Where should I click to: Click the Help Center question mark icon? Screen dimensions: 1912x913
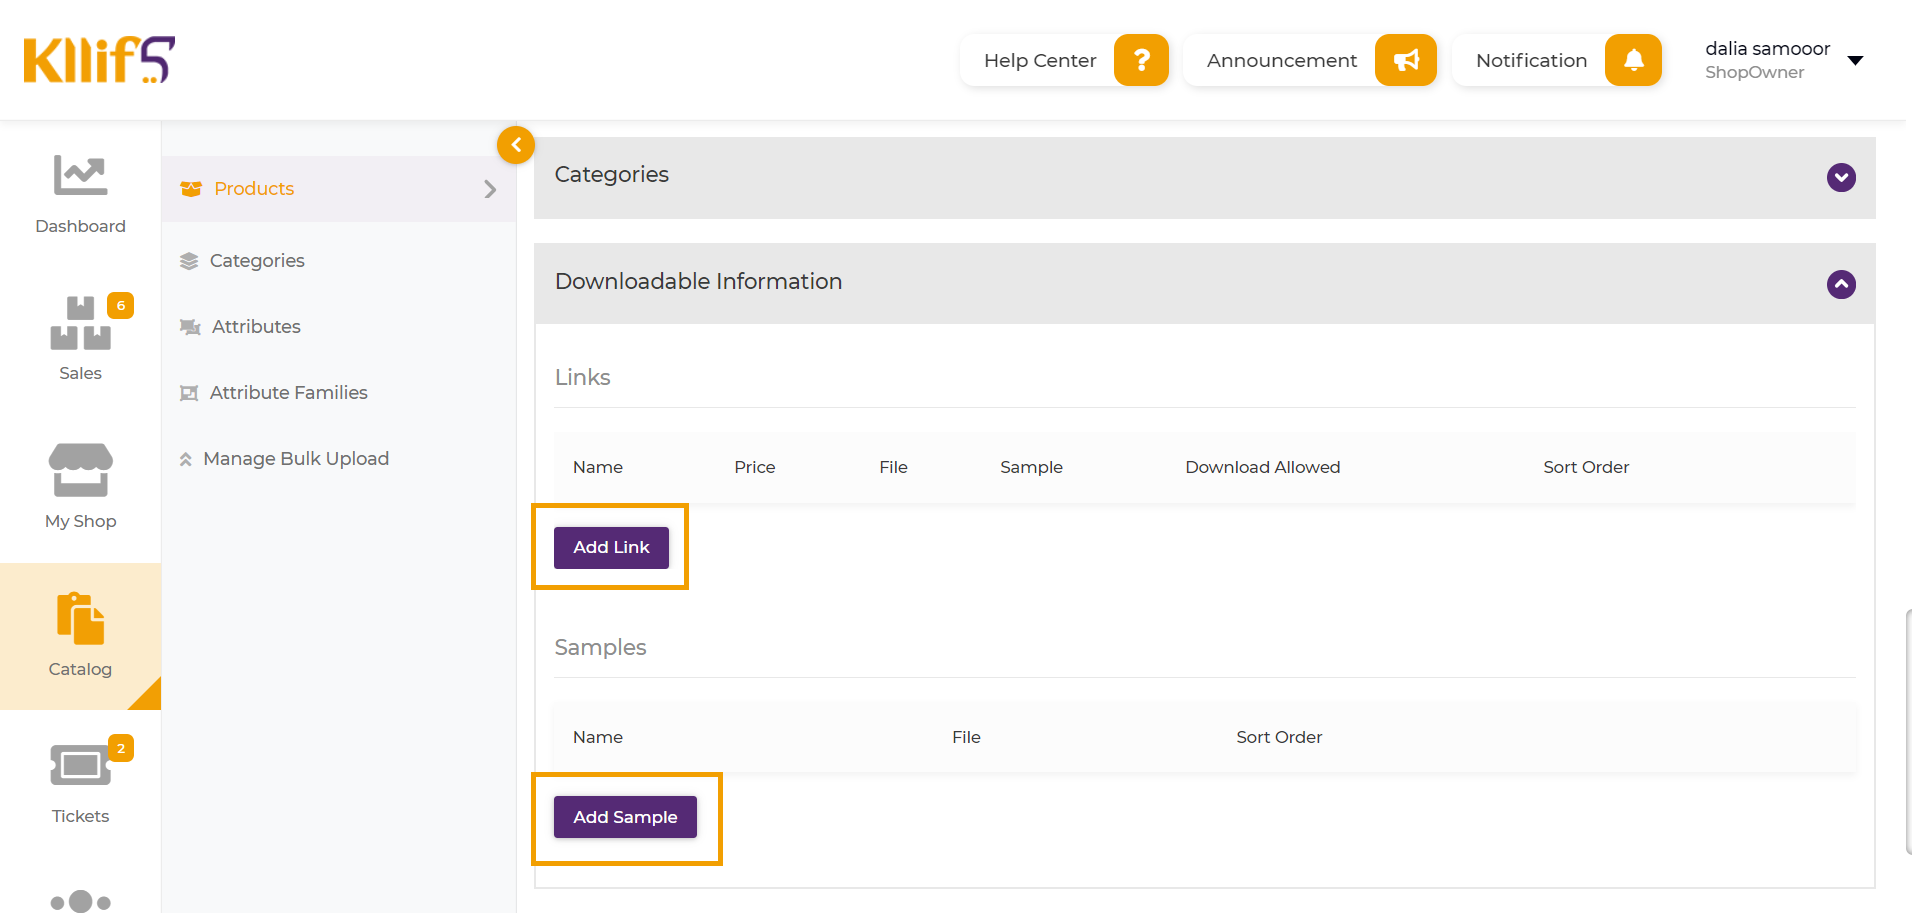[x=1141, y=60]
